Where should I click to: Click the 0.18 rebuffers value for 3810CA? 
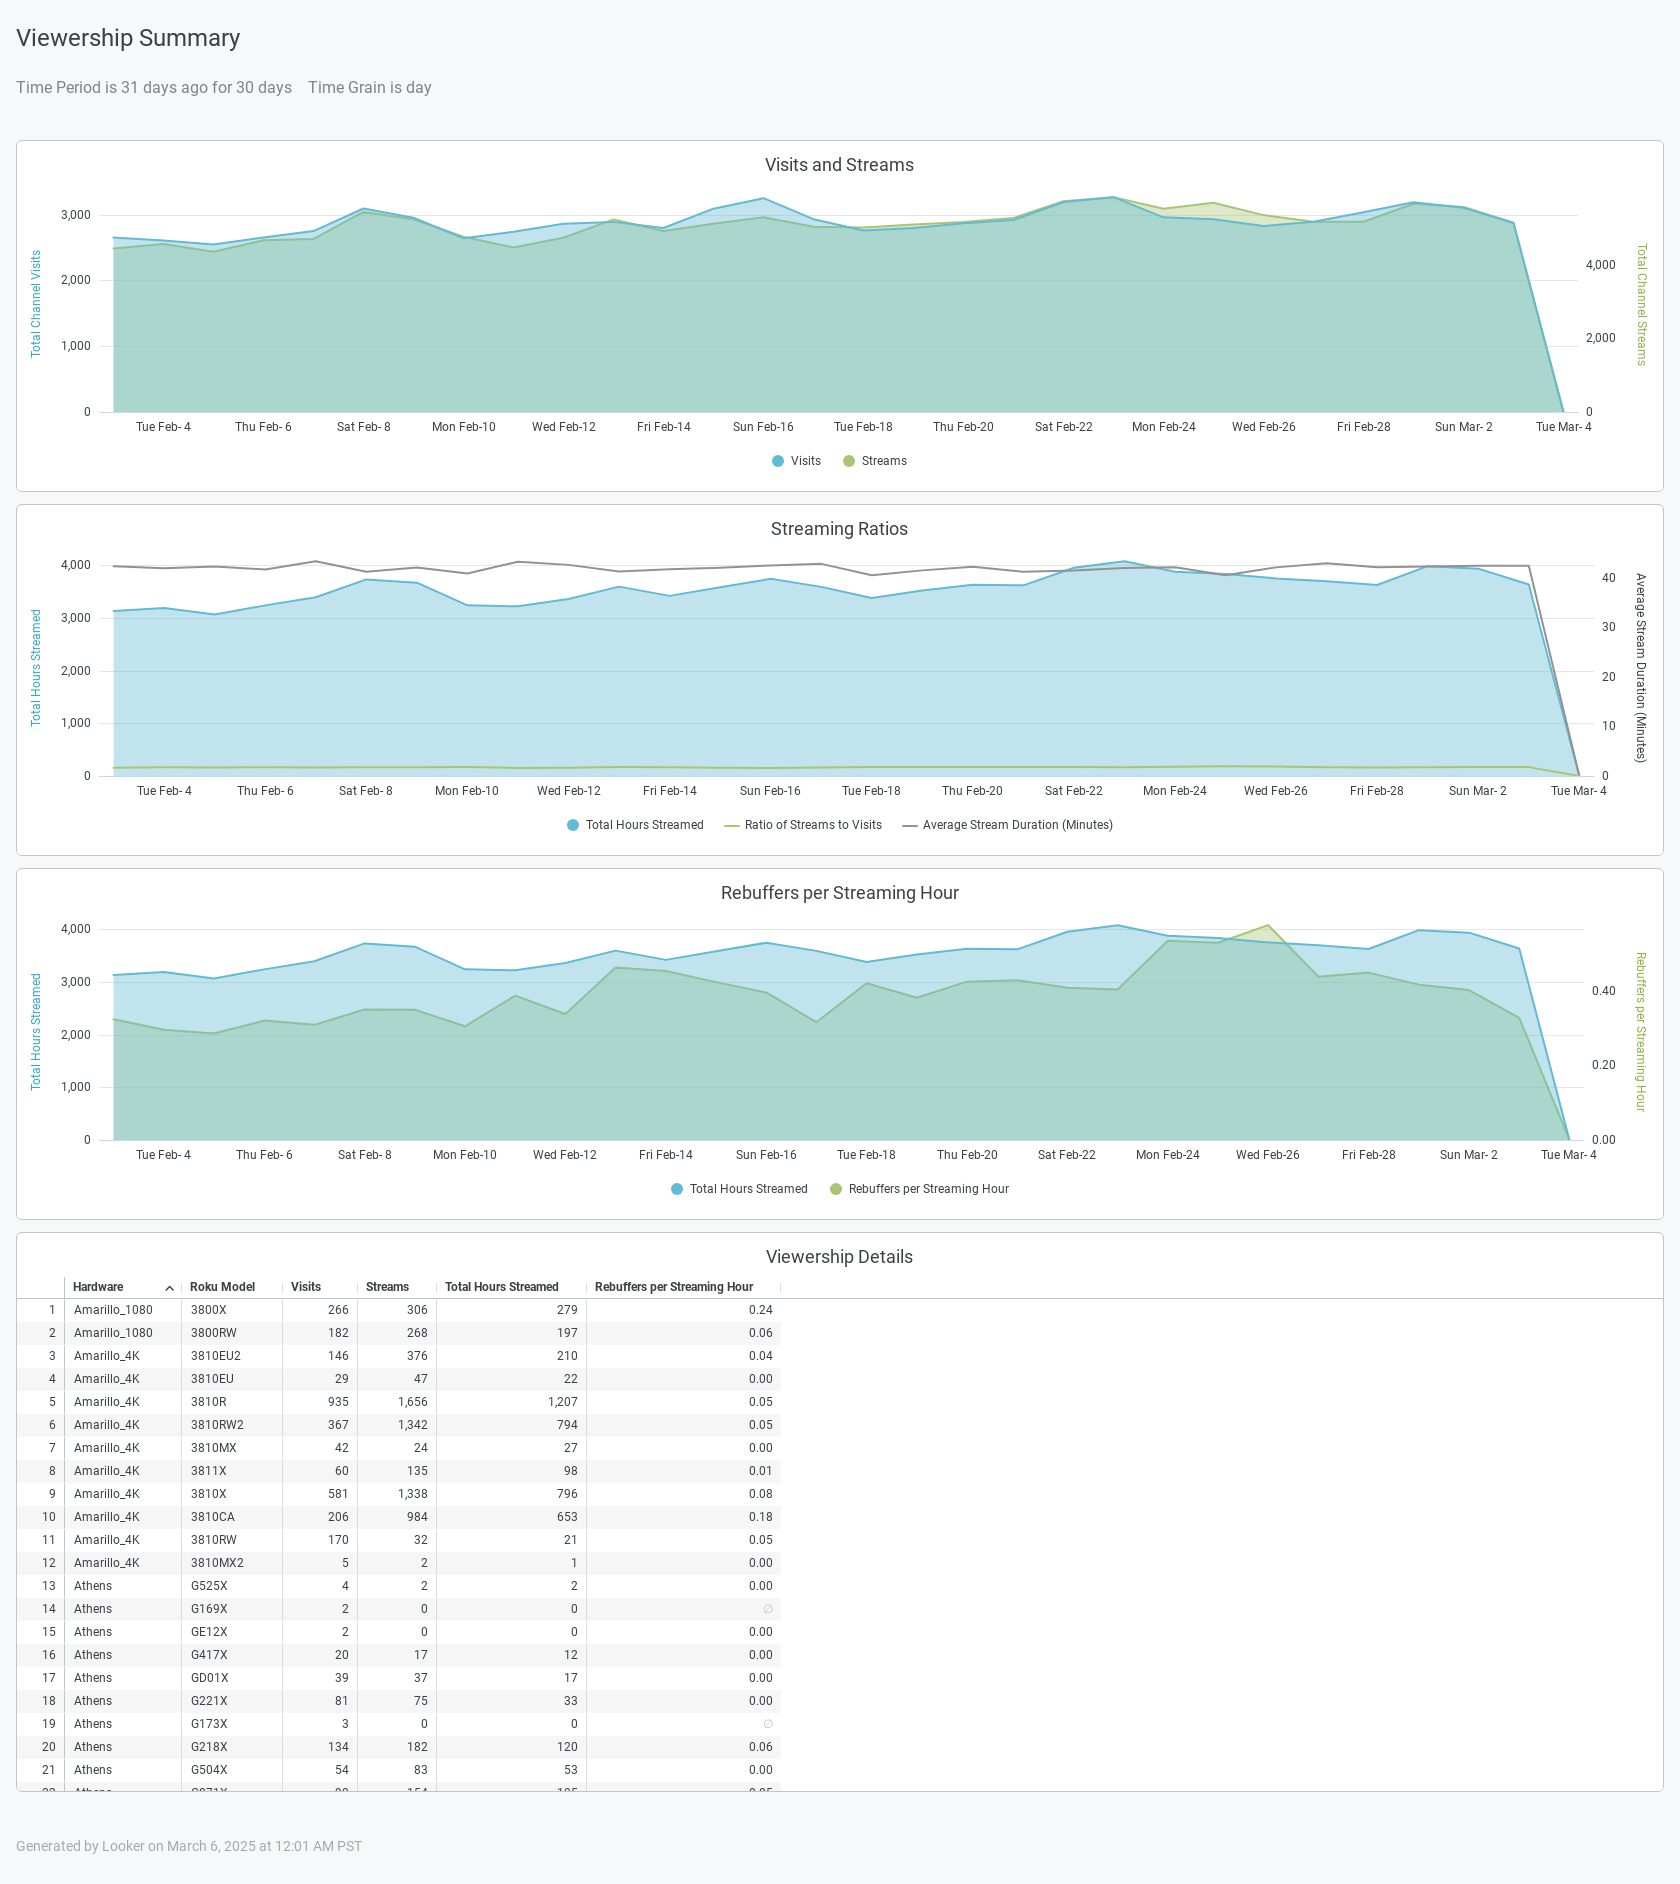761,1517
